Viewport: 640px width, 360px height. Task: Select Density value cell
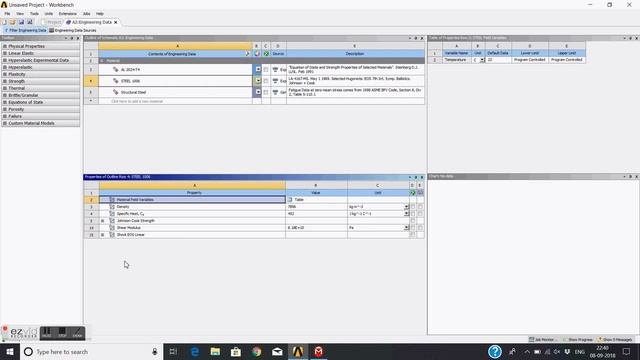pos(316,207)
